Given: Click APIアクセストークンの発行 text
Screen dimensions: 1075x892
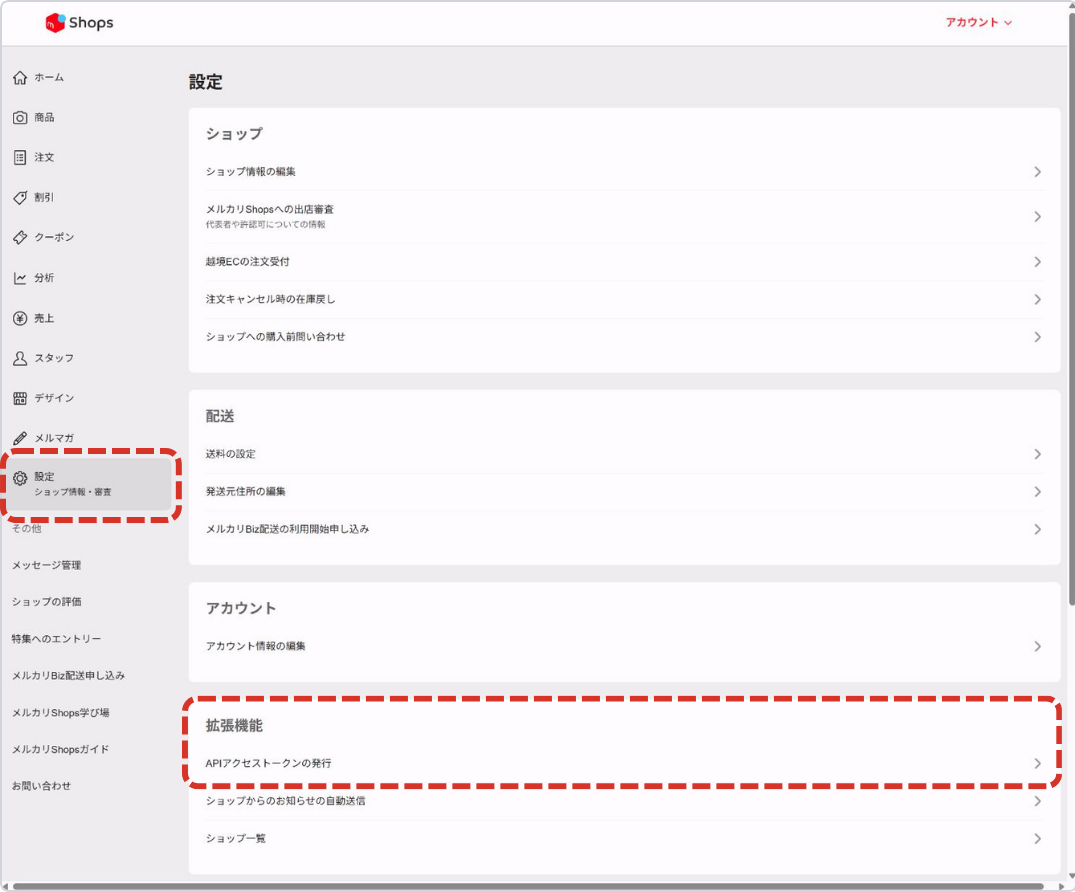Looking at the screenshot, I should [269, 764].
